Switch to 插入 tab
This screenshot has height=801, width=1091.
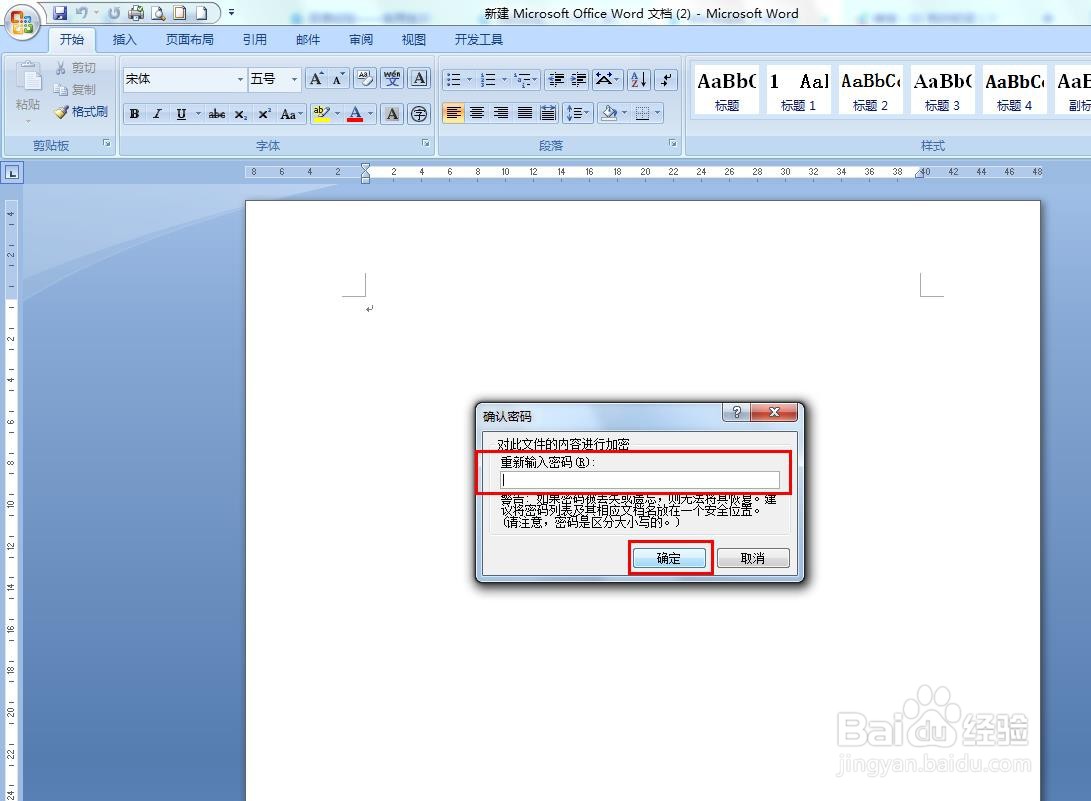click(x=125, y=40)
